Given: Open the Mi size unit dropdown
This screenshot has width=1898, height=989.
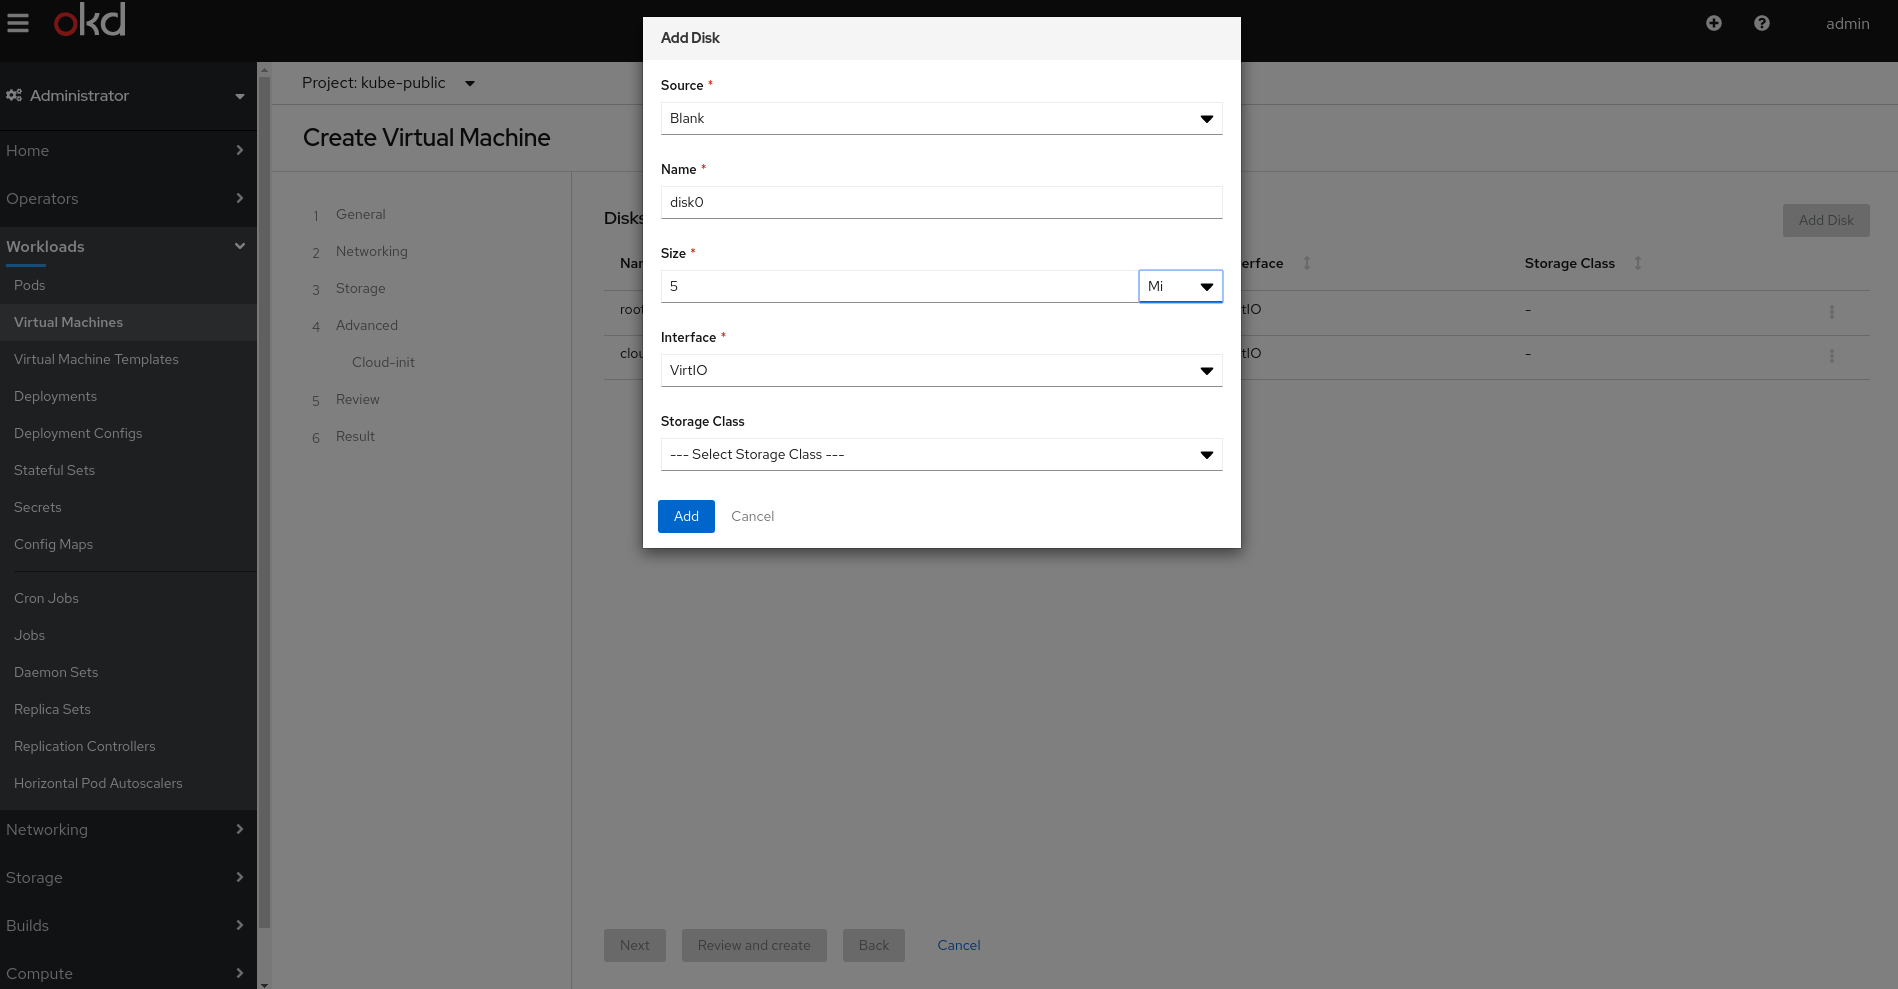Looking at the screenshot, I should (1180, 286).
